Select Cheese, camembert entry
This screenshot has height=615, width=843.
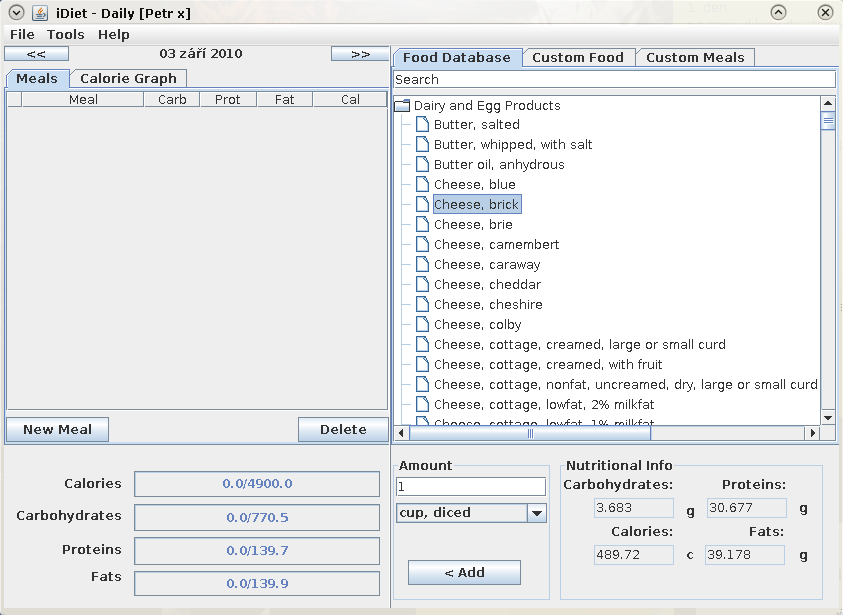pos(496,245)
